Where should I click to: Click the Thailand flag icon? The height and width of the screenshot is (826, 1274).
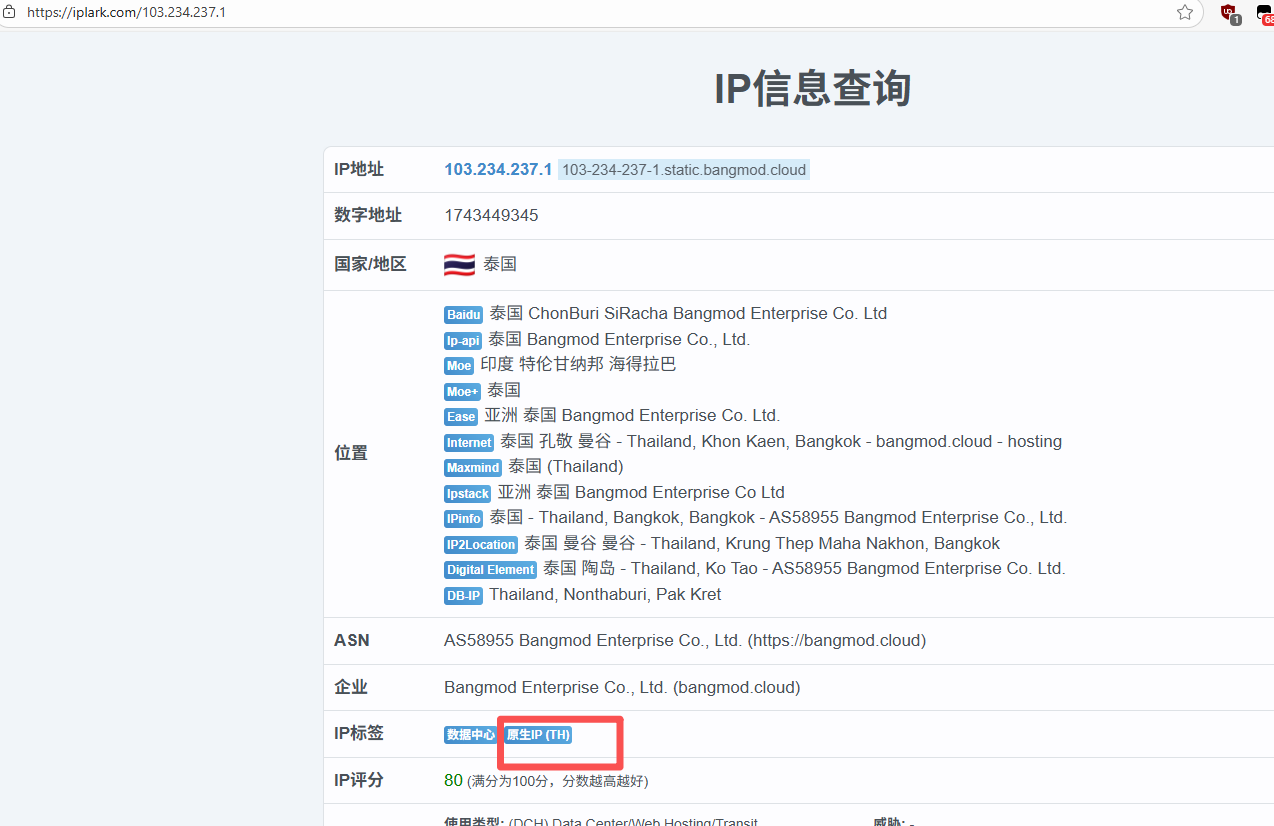459,265
